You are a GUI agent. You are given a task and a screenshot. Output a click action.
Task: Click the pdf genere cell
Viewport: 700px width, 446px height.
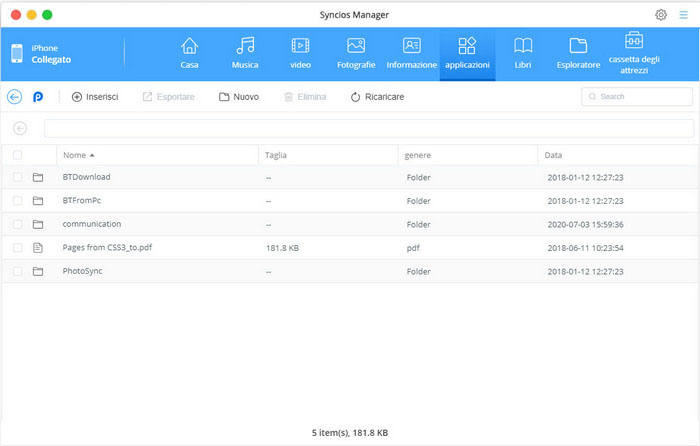[x=413, y=248]
